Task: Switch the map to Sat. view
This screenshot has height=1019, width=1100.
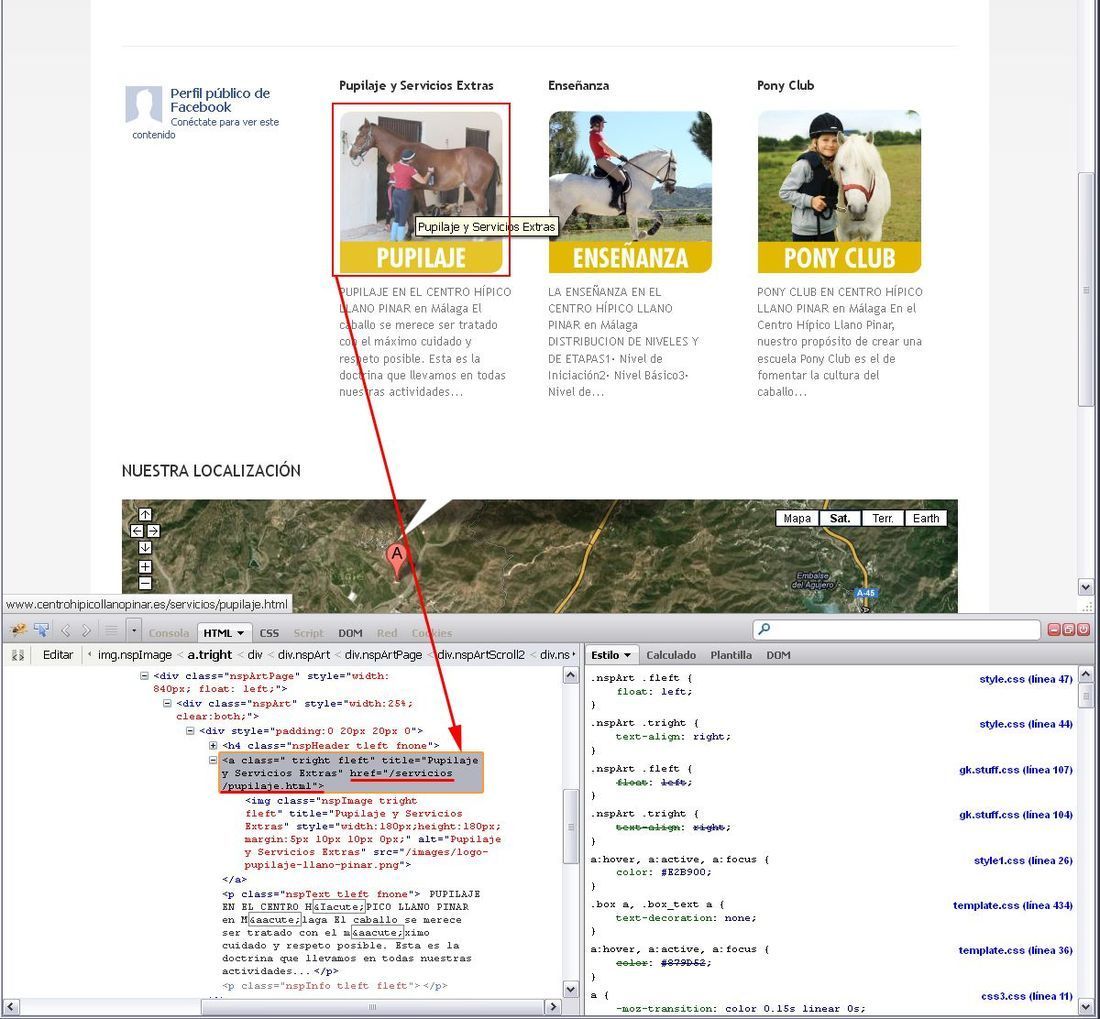Action: coord(840,518)
